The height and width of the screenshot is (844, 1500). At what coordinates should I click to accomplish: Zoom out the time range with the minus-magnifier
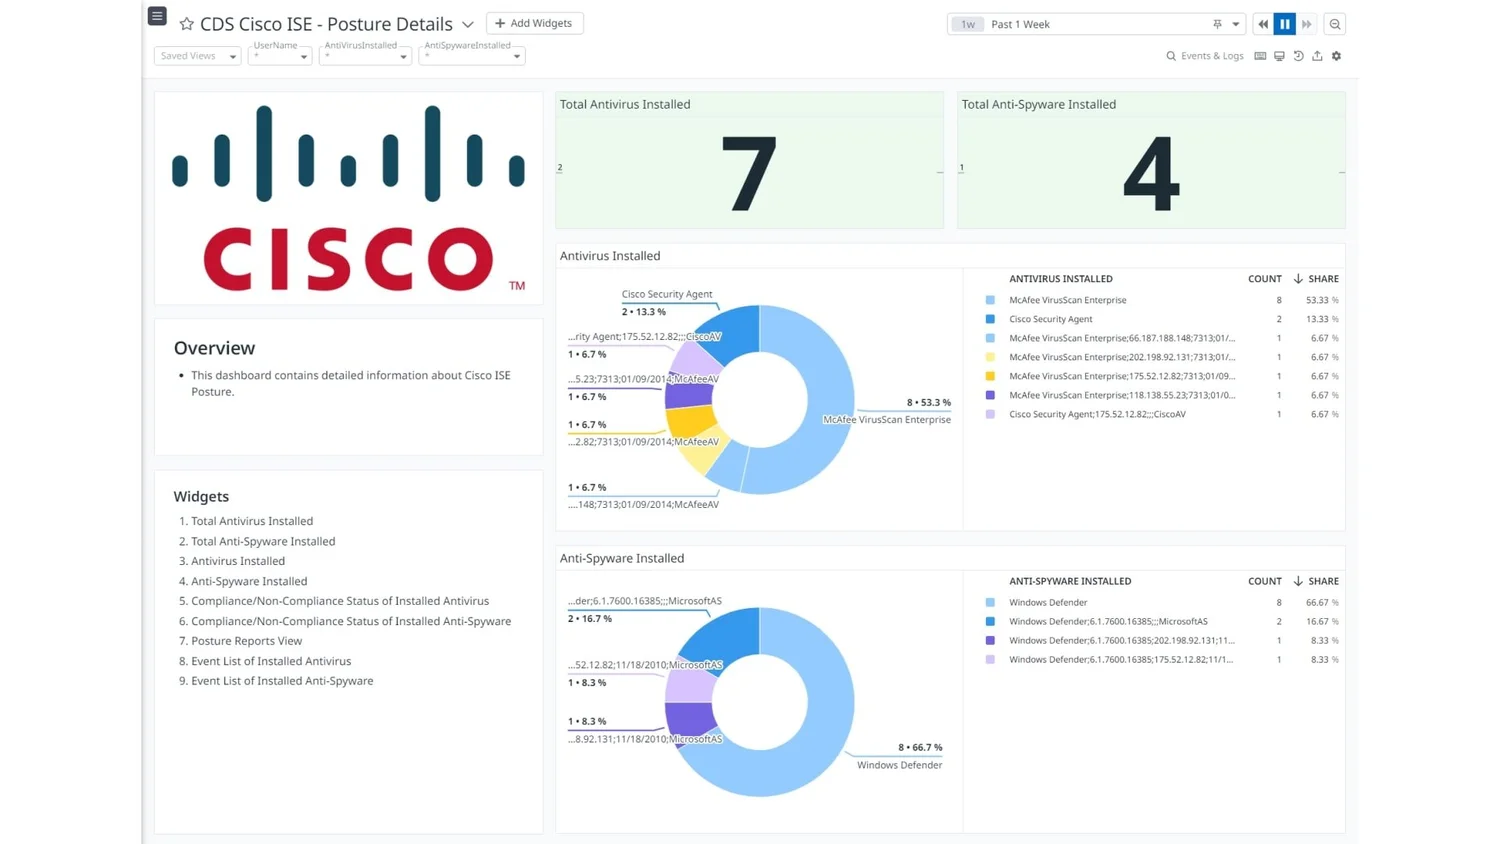click(x=1335, y=24)
